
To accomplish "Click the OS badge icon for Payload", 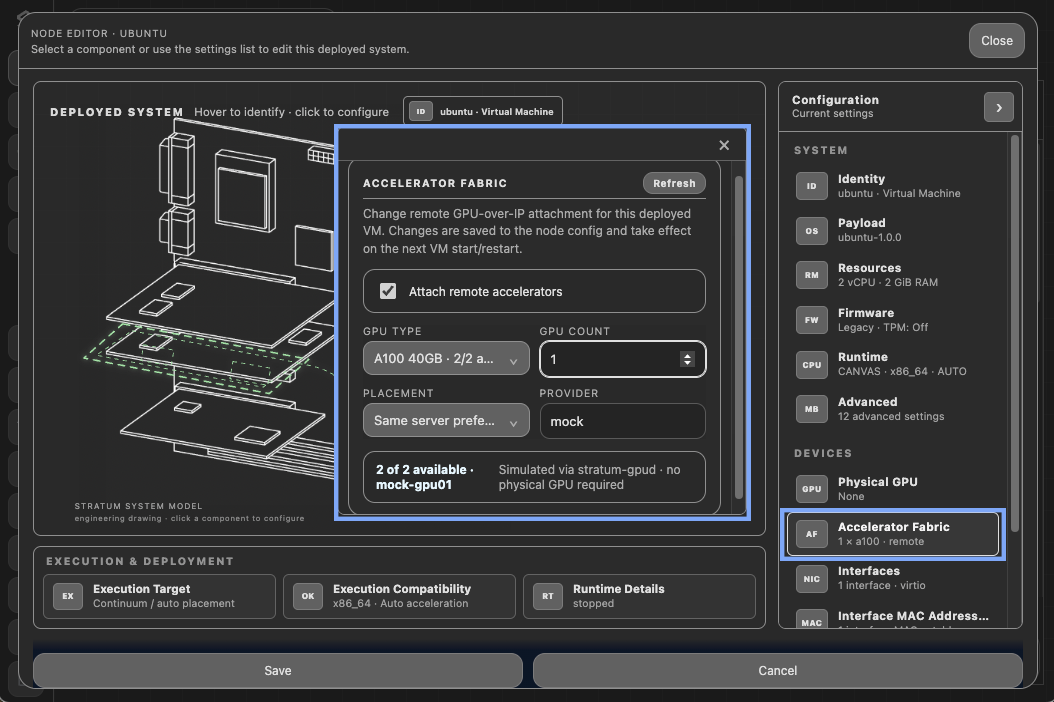I will [811, 231].
